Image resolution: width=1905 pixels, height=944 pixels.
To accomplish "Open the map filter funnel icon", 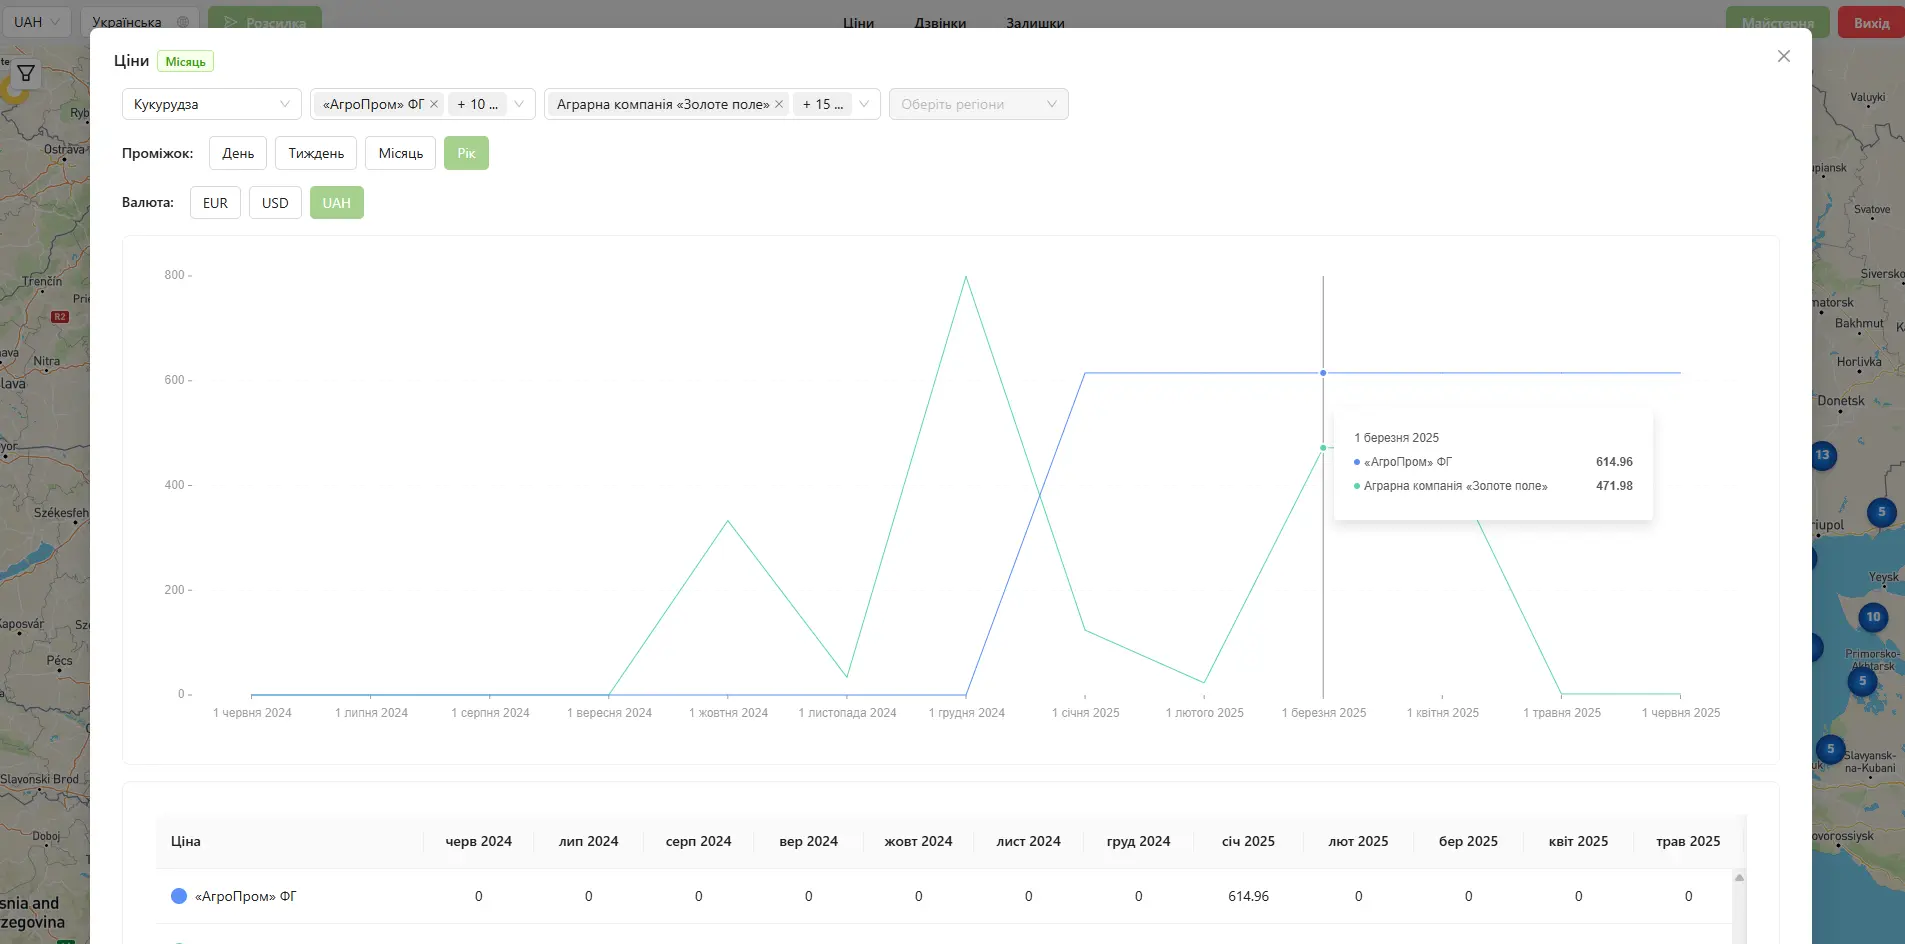I will (x=26, y=73).
